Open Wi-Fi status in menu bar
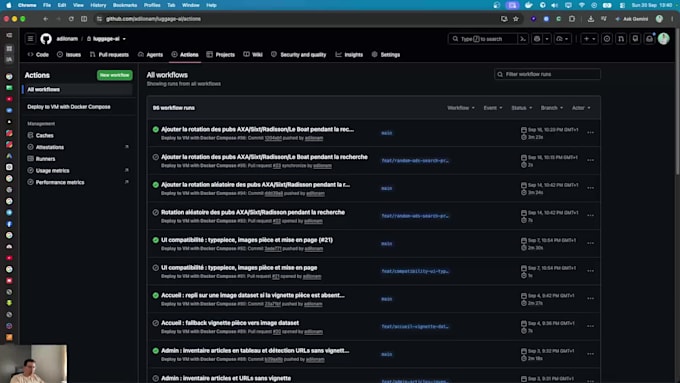Screen dimensions: 680x383 pos(582,5)
